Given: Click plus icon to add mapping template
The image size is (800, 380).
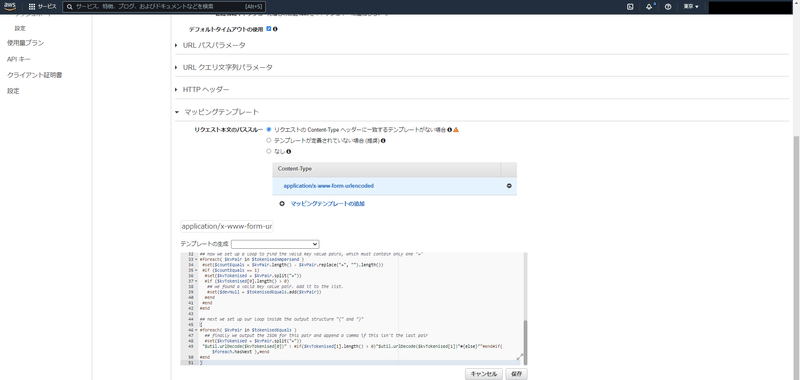Looking at the screenshot, I should click(x=282, y=203).
